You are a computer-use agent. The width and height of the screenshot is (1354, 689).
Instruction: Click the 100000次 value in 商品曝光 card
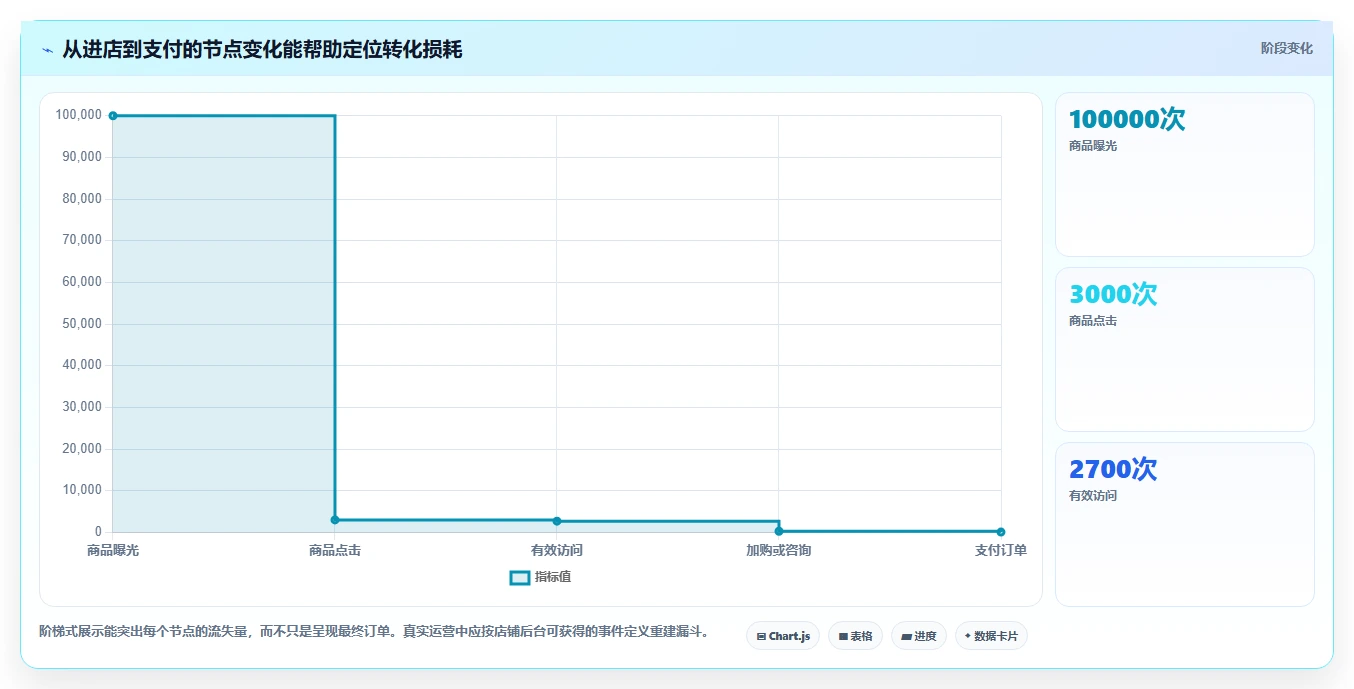[x=1127, y=119]
